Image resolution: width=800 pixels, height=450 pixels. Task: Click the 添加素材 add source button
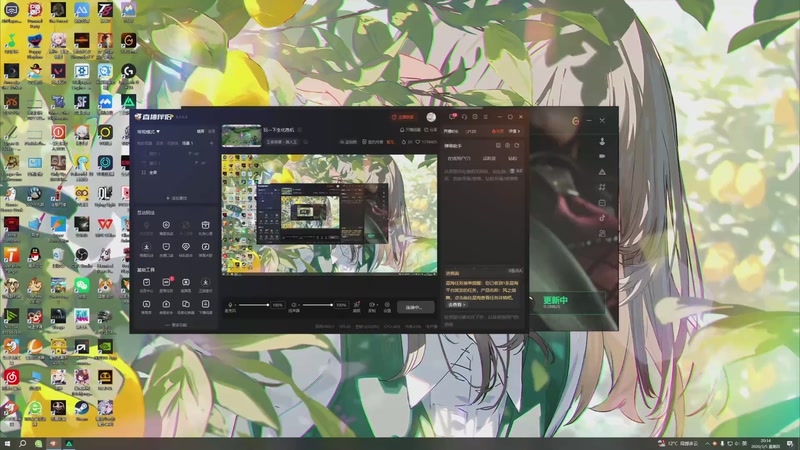tap(177, 198)
